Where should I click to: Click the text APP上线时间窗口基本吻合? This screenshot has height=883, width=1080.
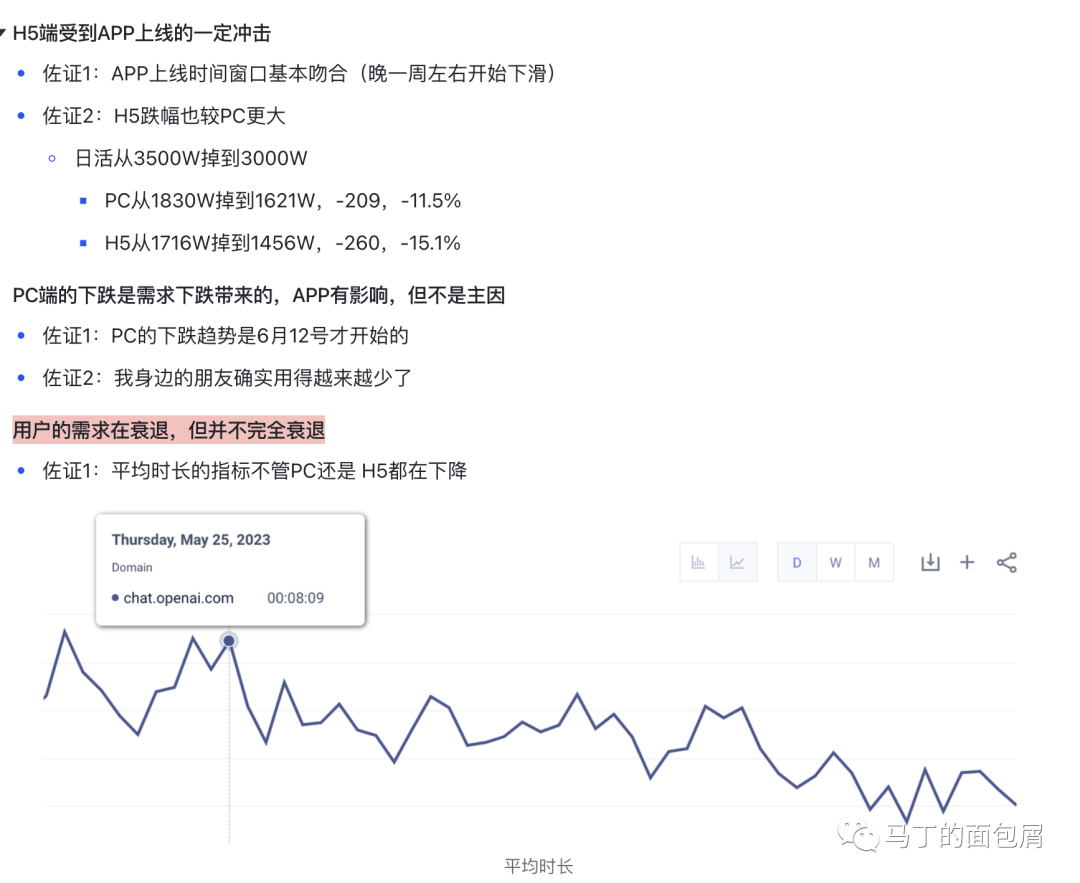point(229,74)
